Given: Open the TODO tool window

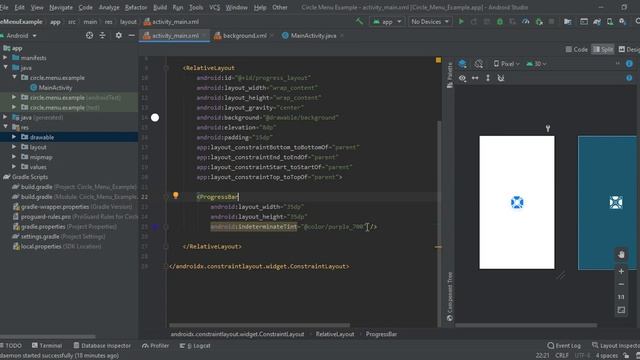Looking at the screenshot, I should [11, 345].
